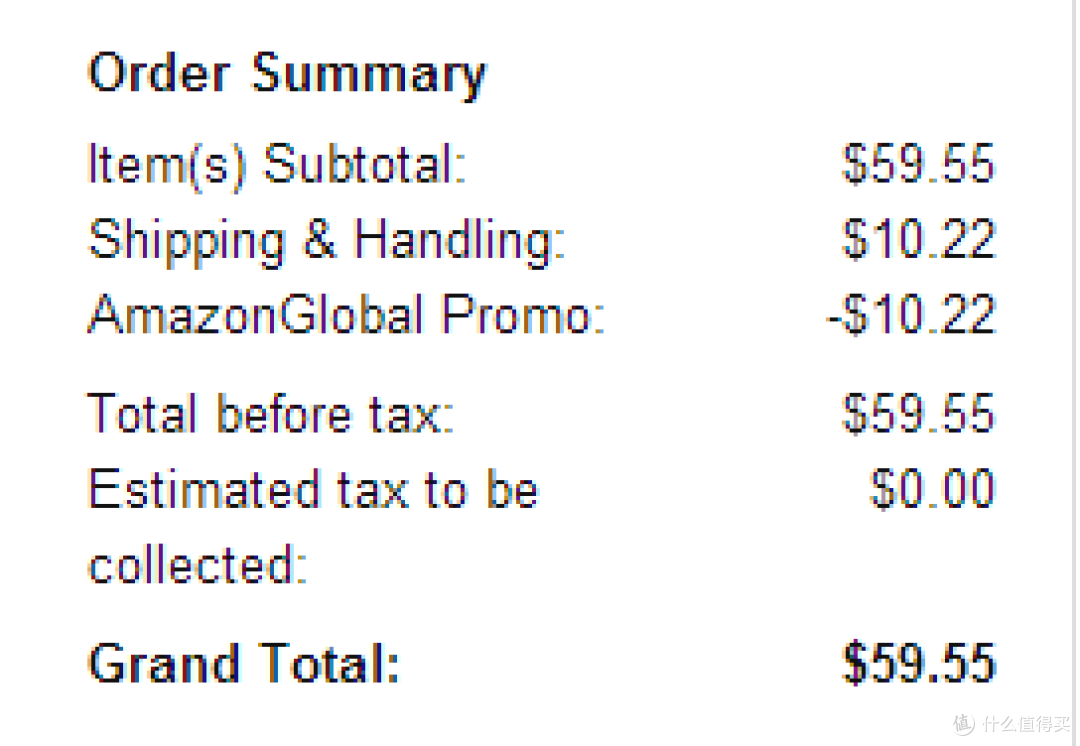This screenshot has width=1080, height=746.
Task: Click the Total before tax amount
Action: click(x=919, y=414)
